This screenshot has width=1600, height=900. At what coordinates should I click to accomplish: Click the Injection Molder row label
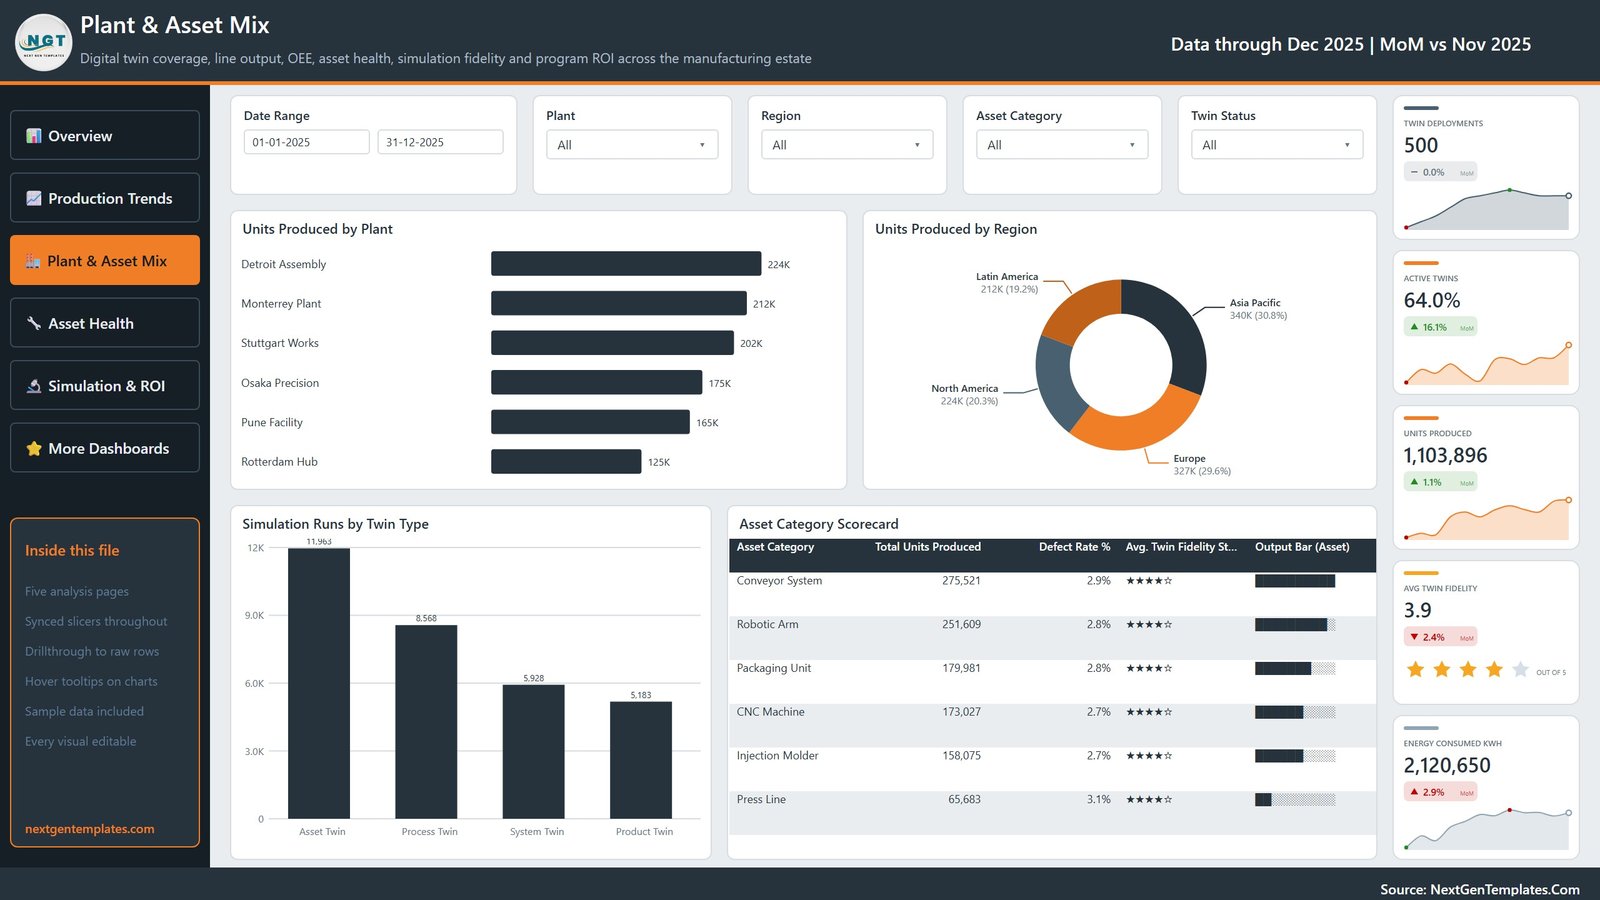click(777, 756)
